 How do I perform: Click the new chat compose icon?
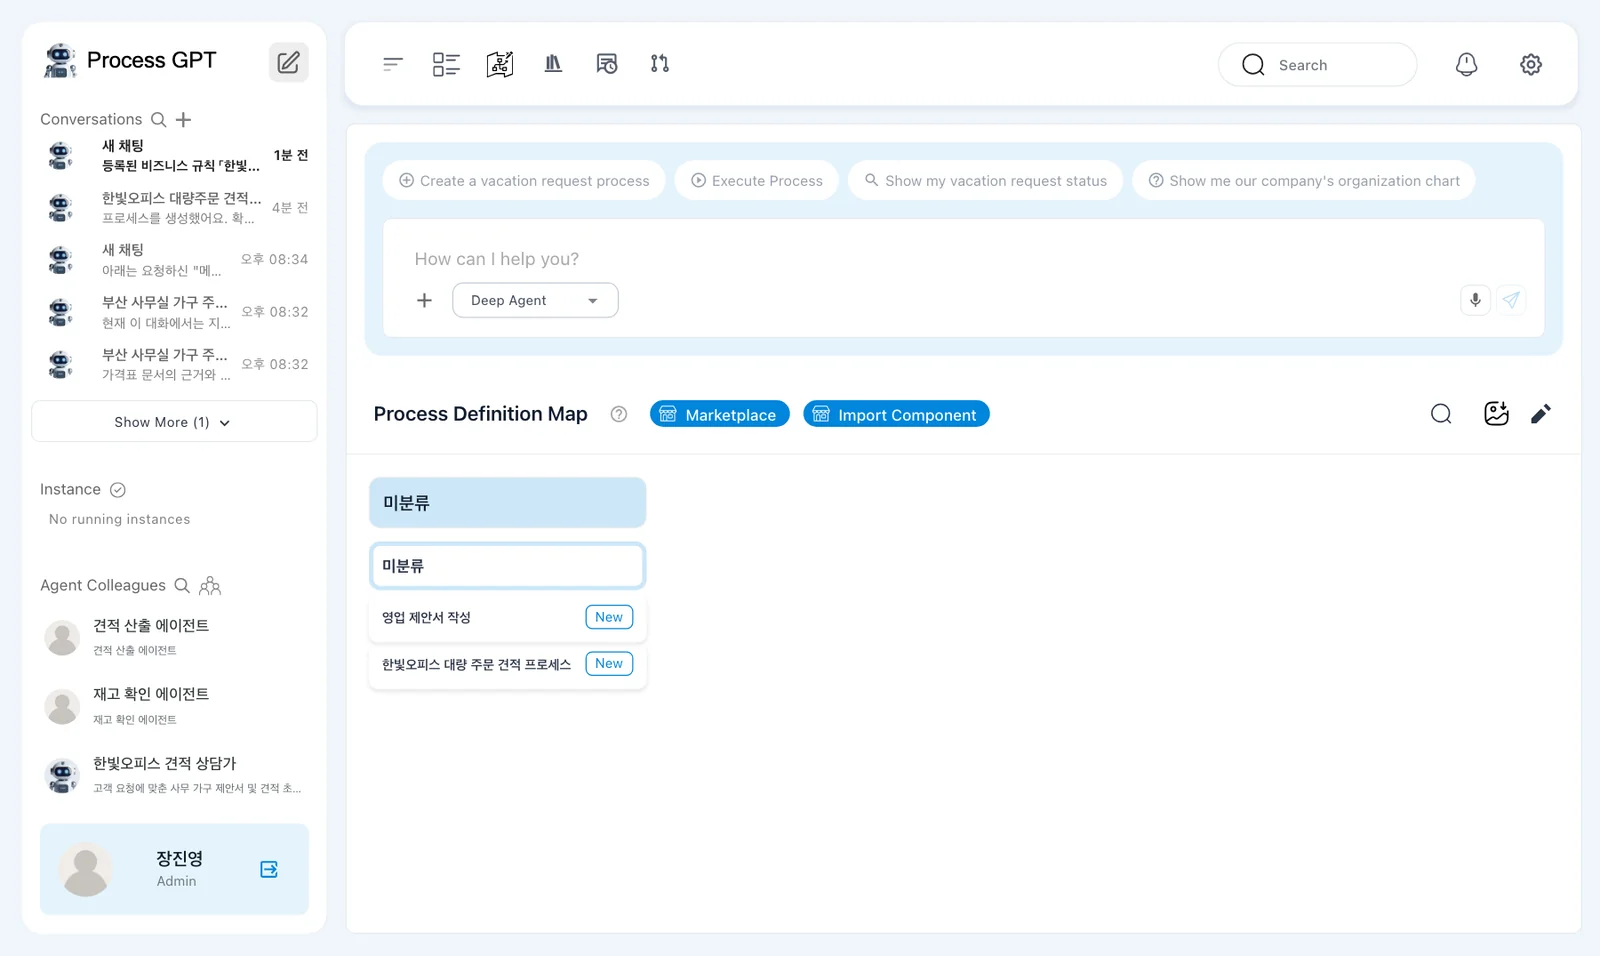pos(288,62)
